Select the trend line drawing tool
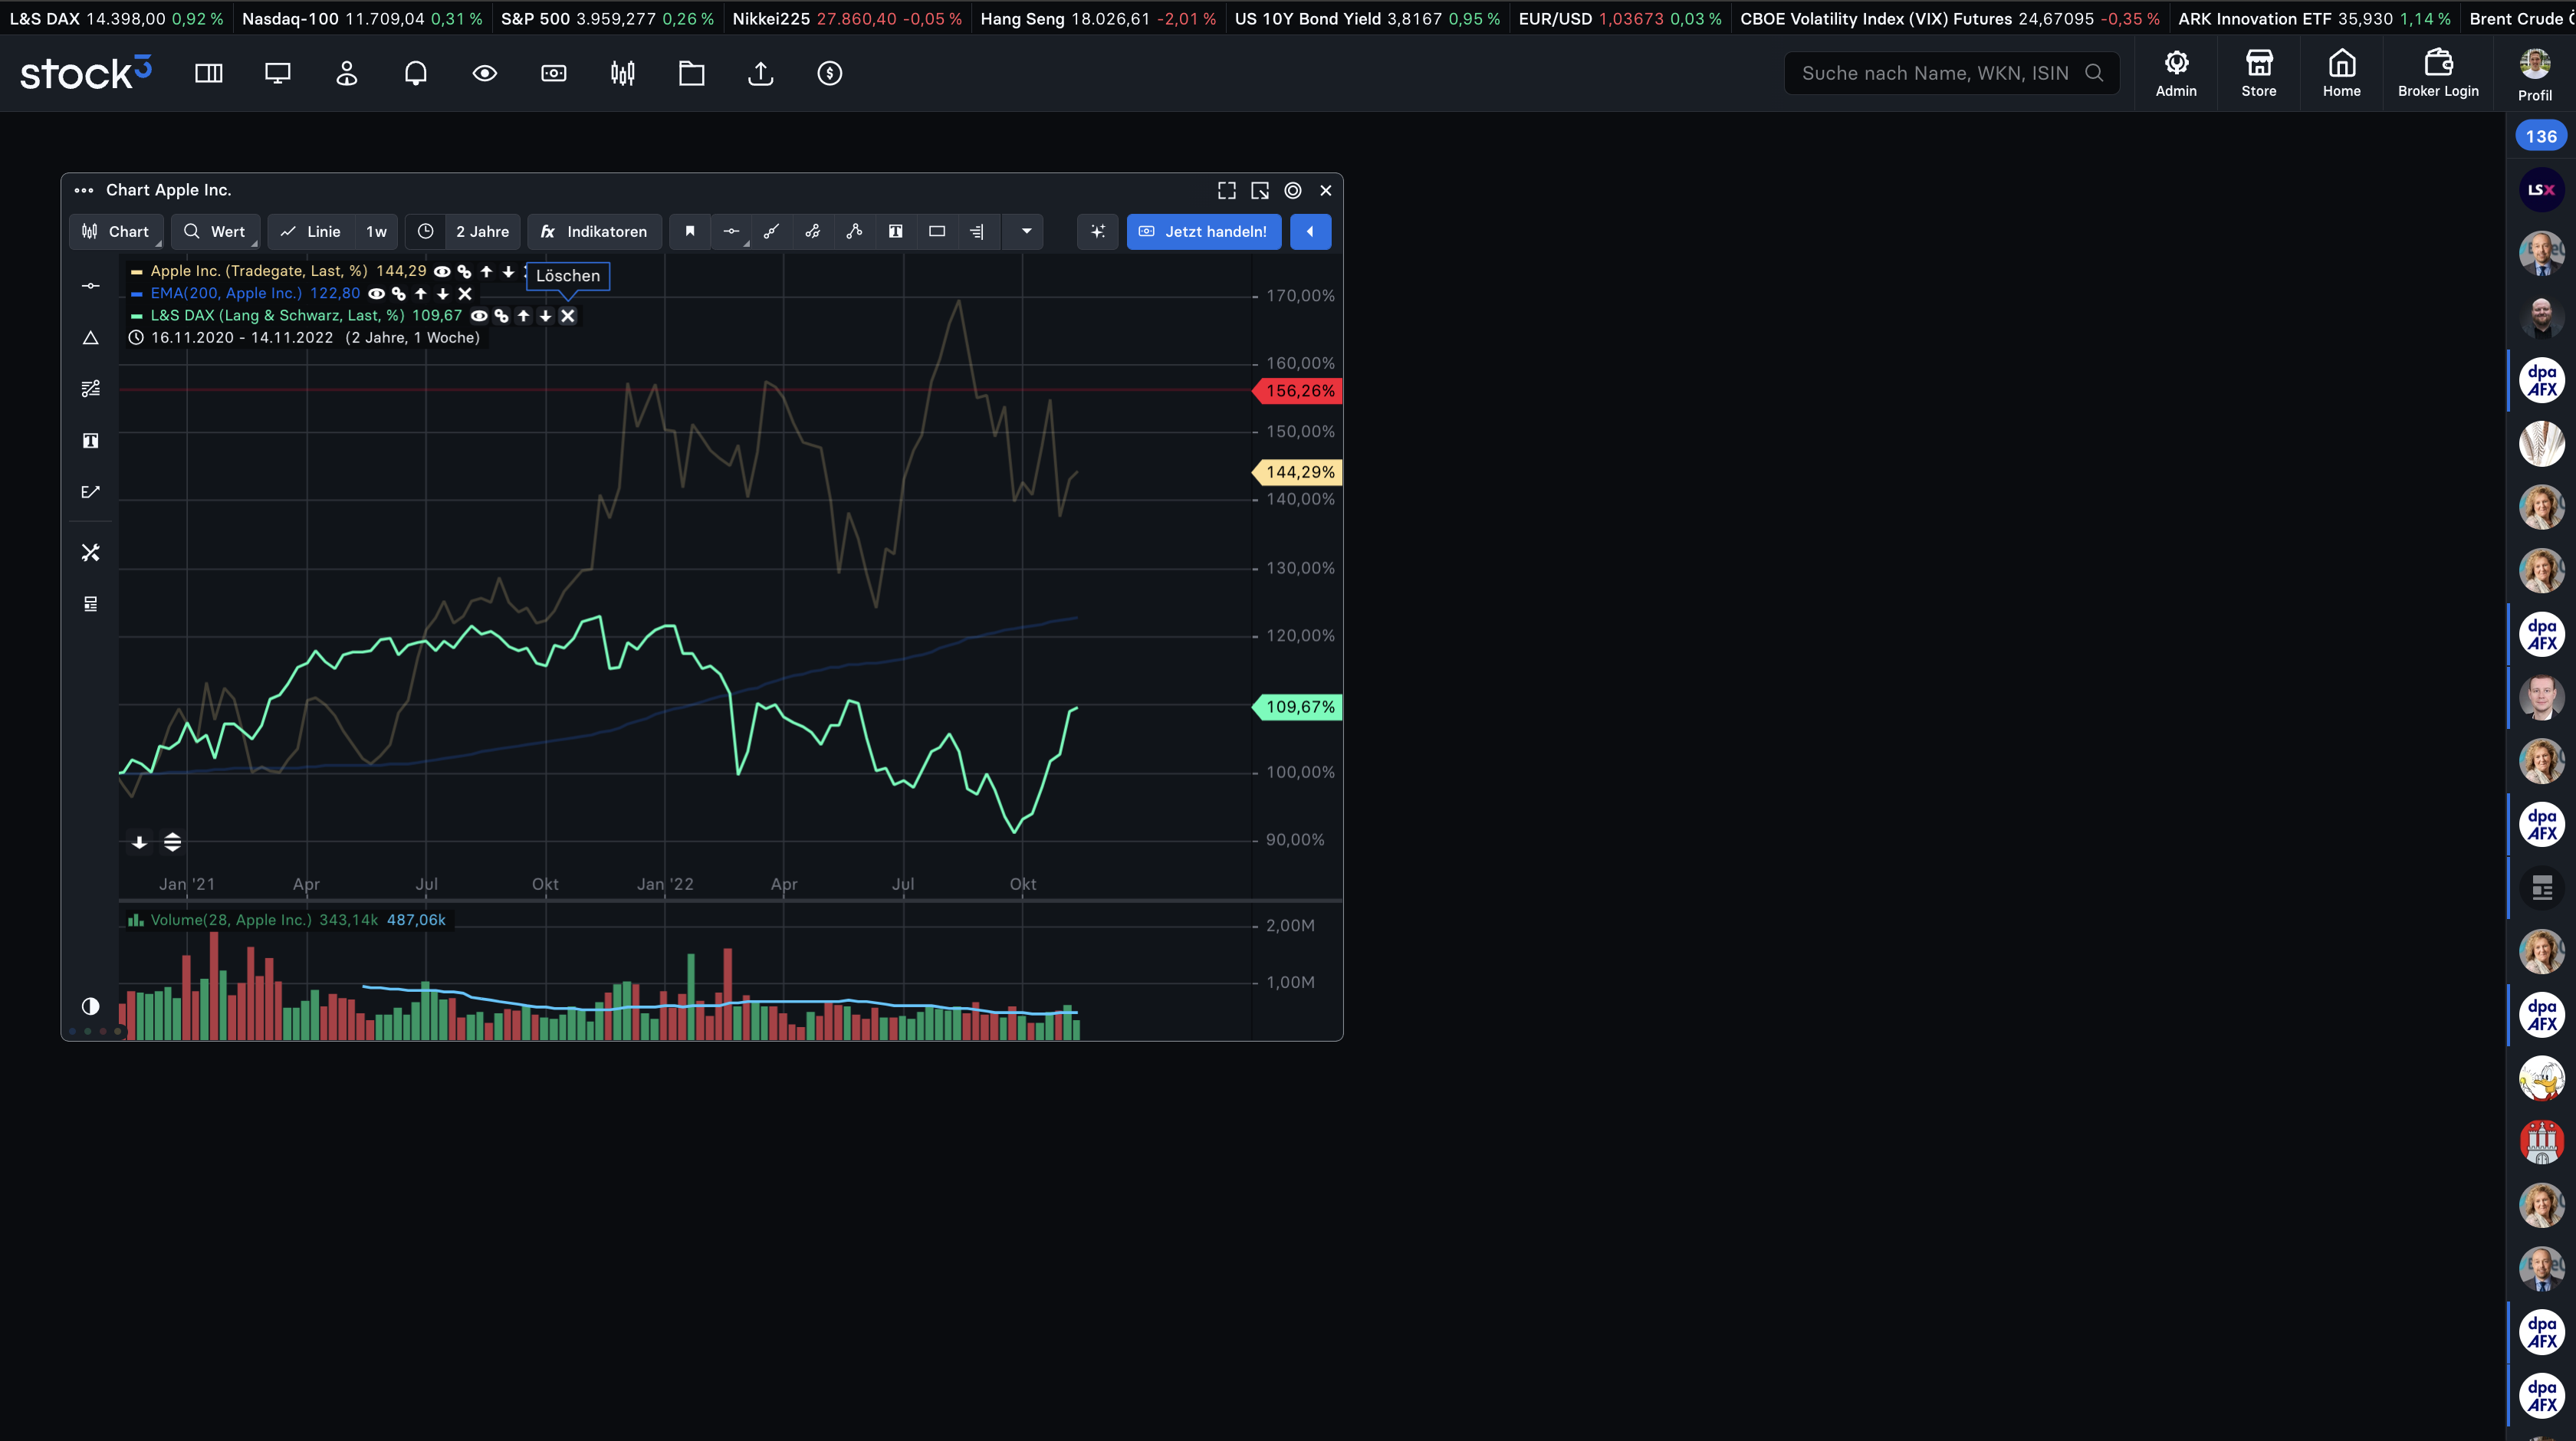 [771, 231]
